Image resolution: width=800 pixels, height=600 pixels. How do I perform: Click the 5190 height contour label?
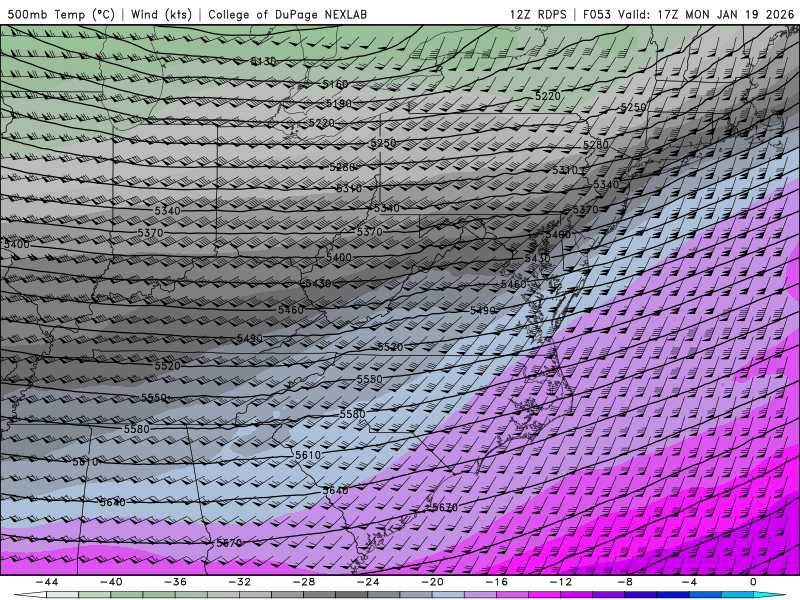pos(339,104)
